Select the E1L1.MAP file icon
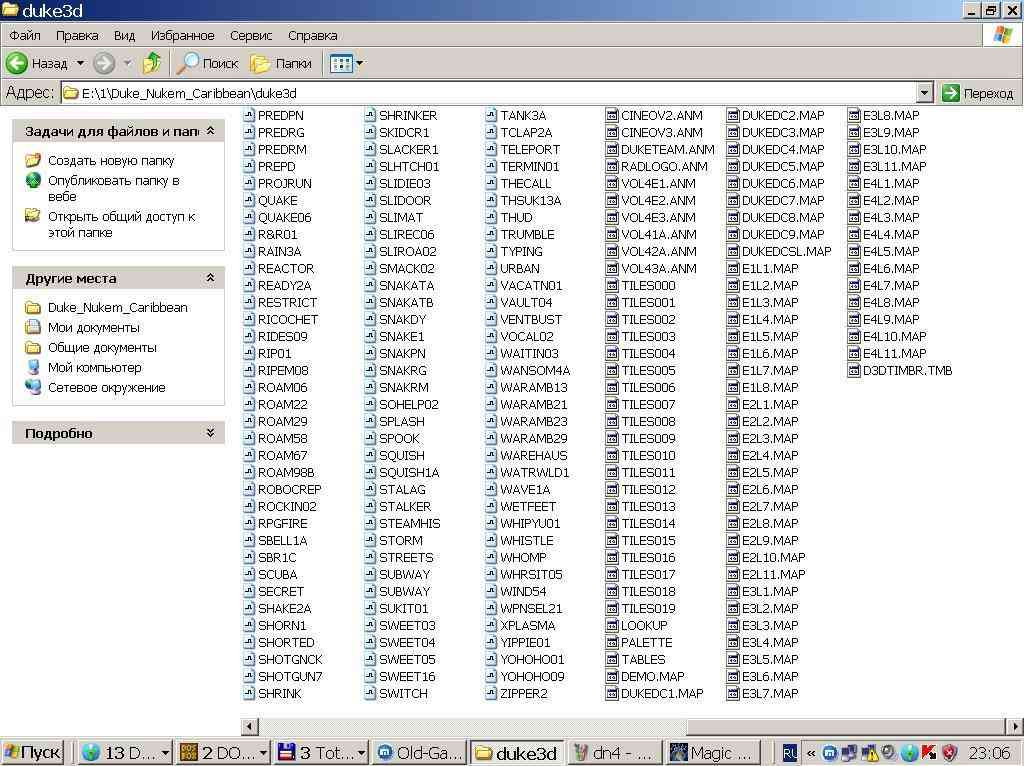 coord(733,268)
